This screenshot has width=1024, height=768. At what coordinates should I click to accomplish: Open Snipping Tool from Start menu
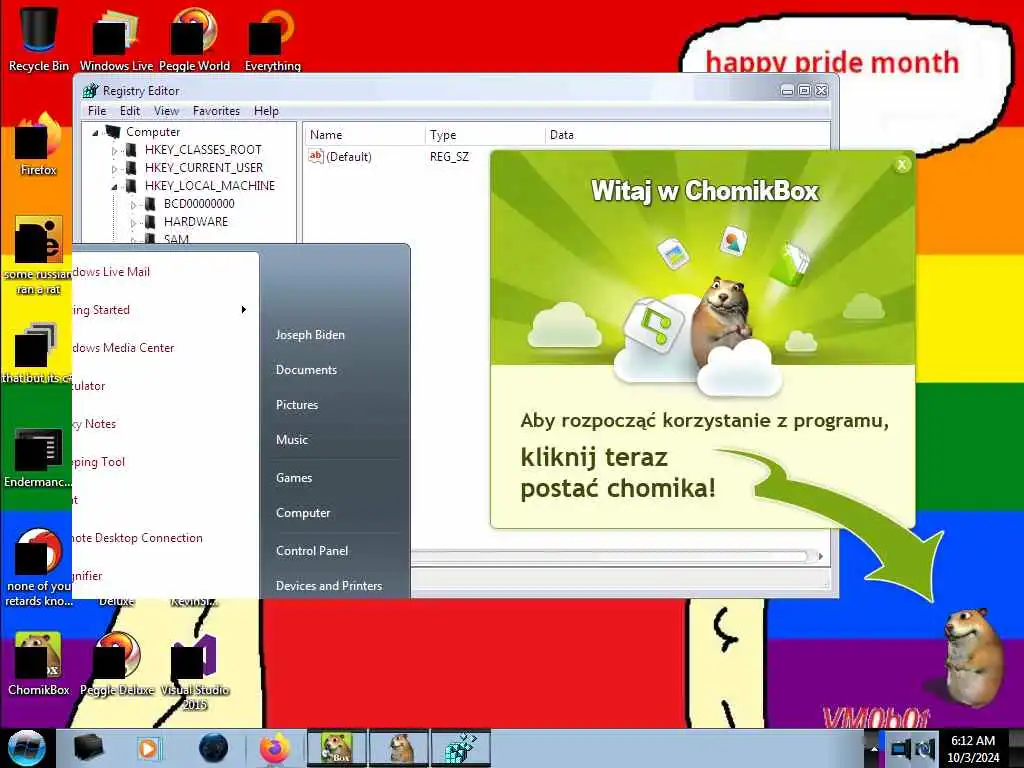[x=165, y=462]
